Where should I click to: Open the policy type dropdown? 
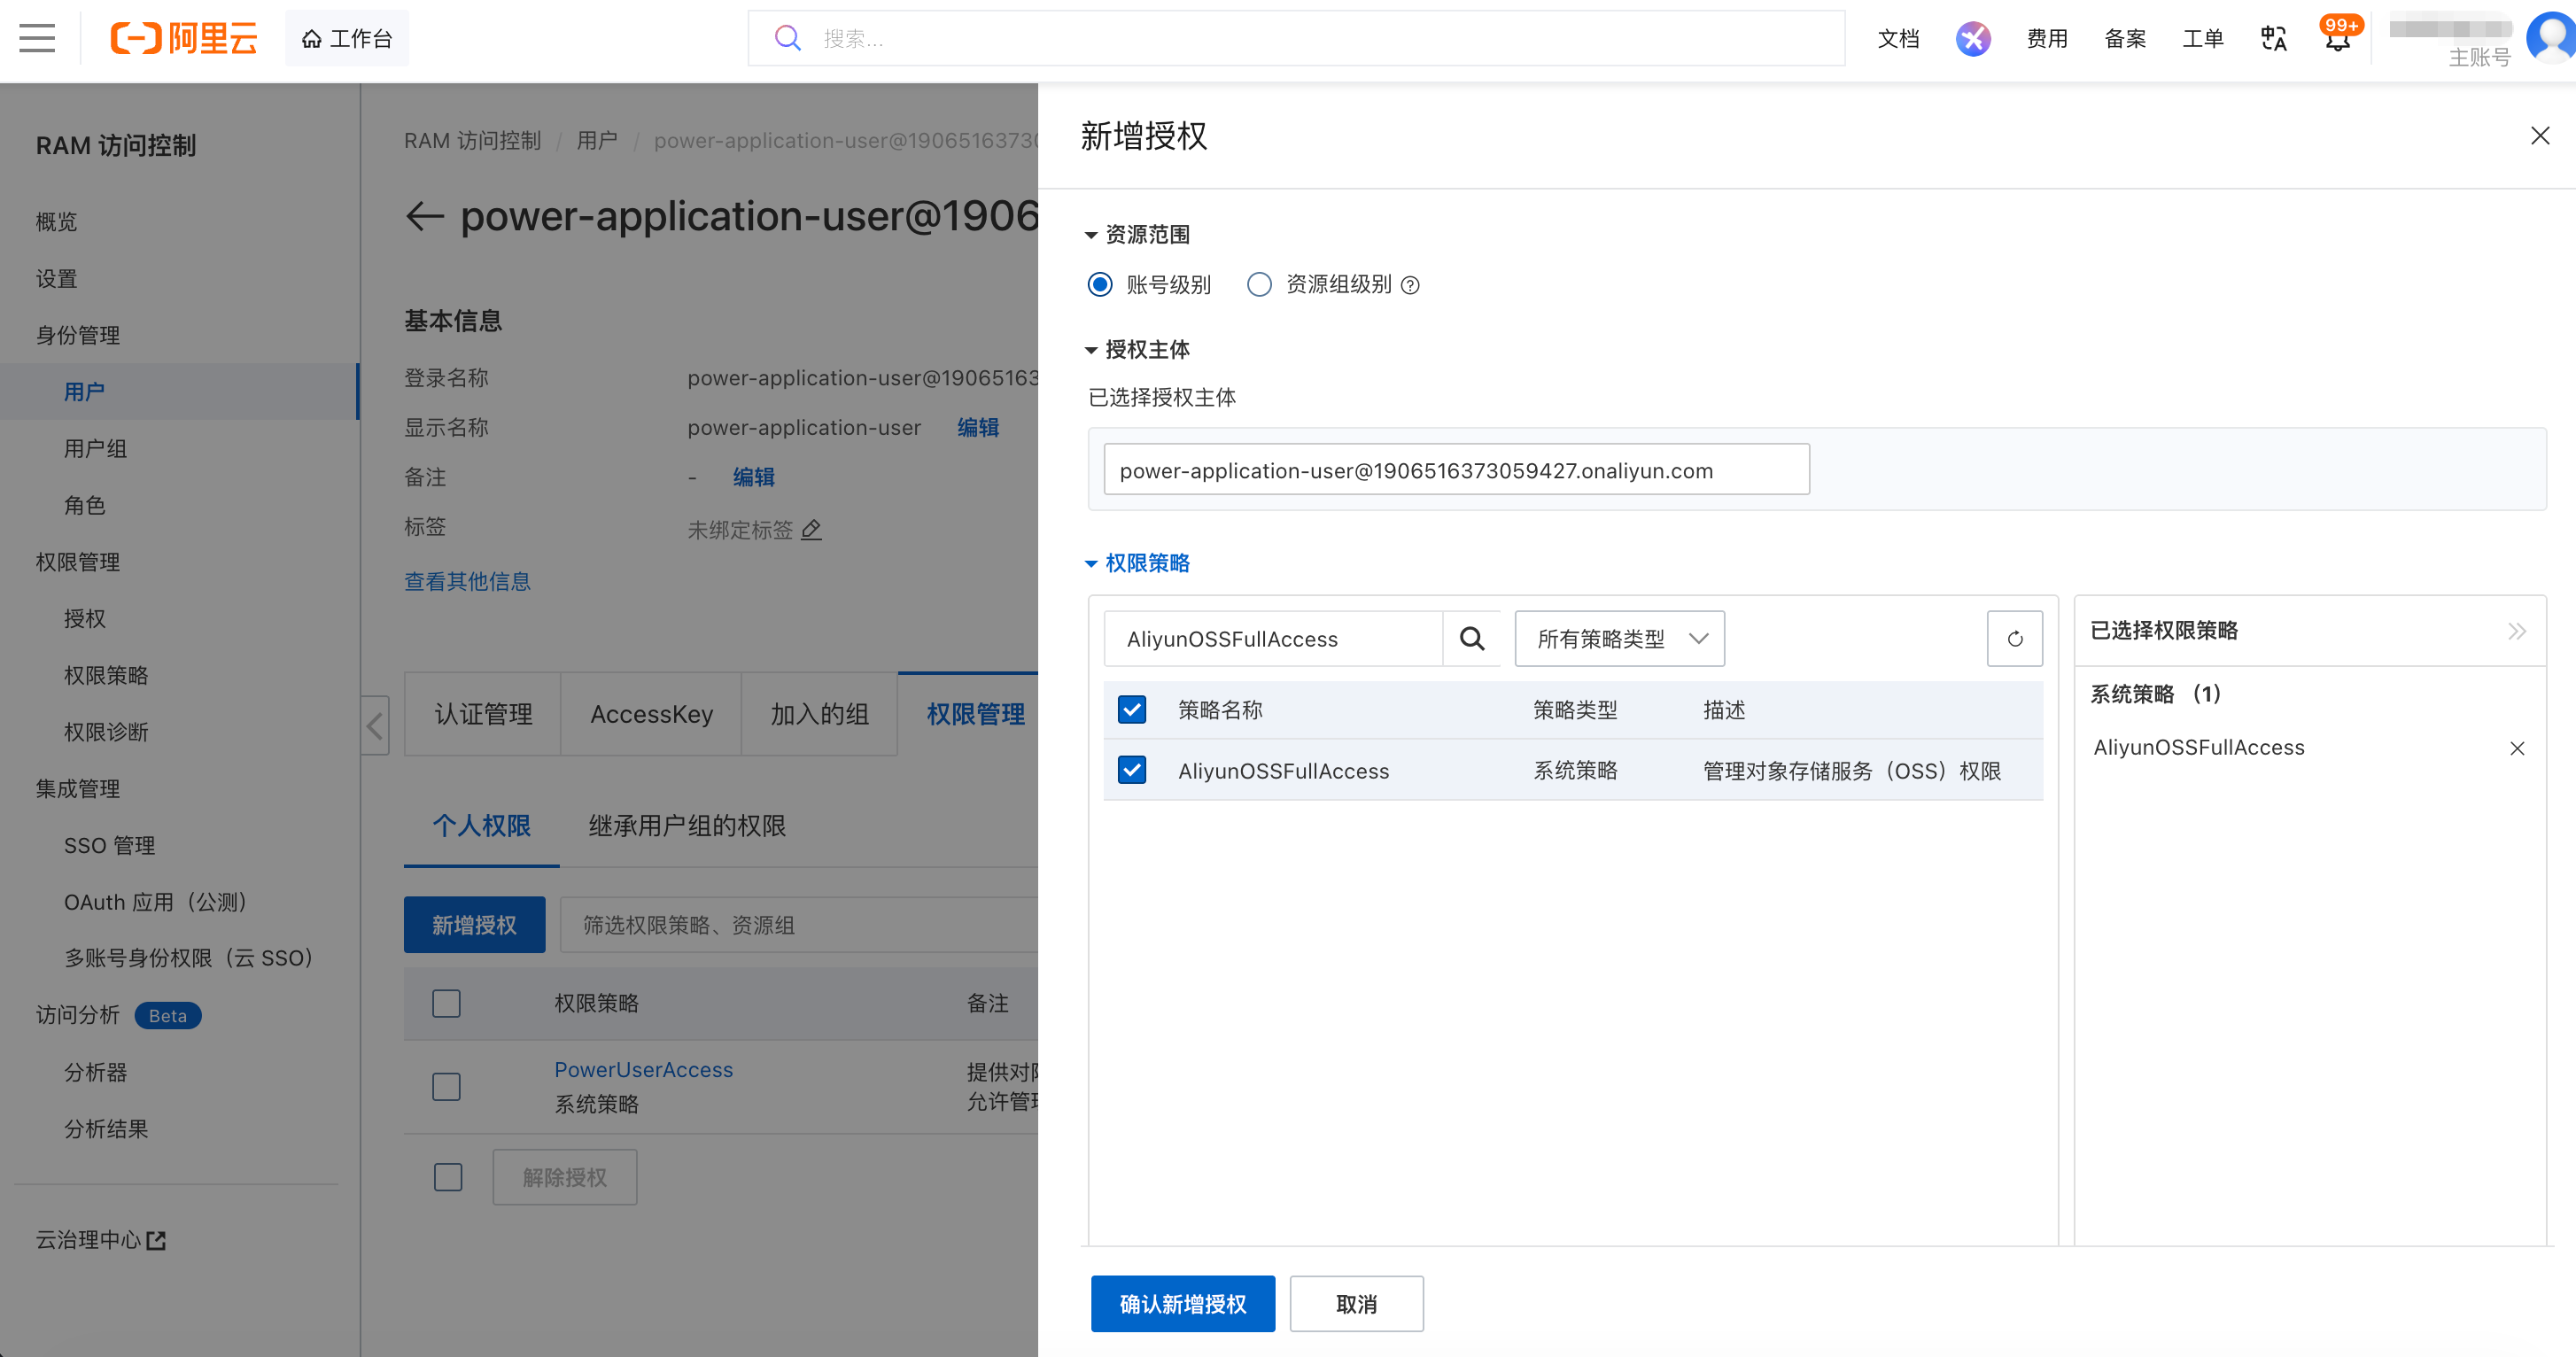coord(1619,638)
